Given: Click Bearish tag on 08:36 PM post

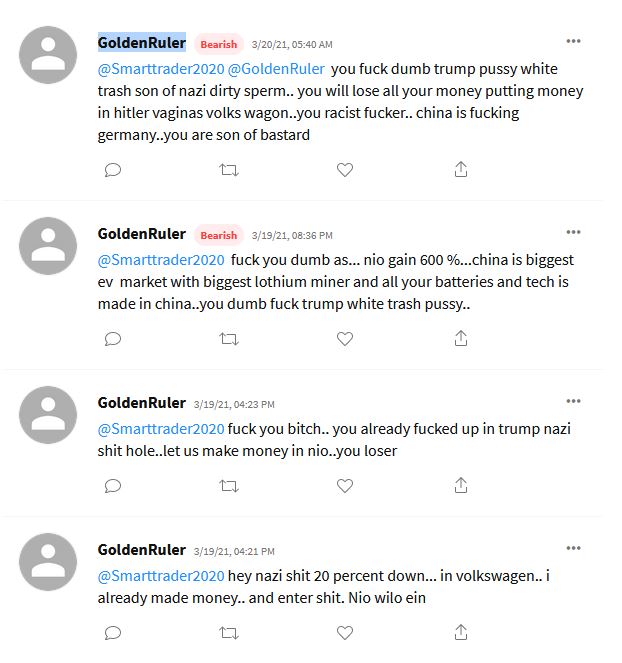Looking at the screenshot, I should (218, 235).
